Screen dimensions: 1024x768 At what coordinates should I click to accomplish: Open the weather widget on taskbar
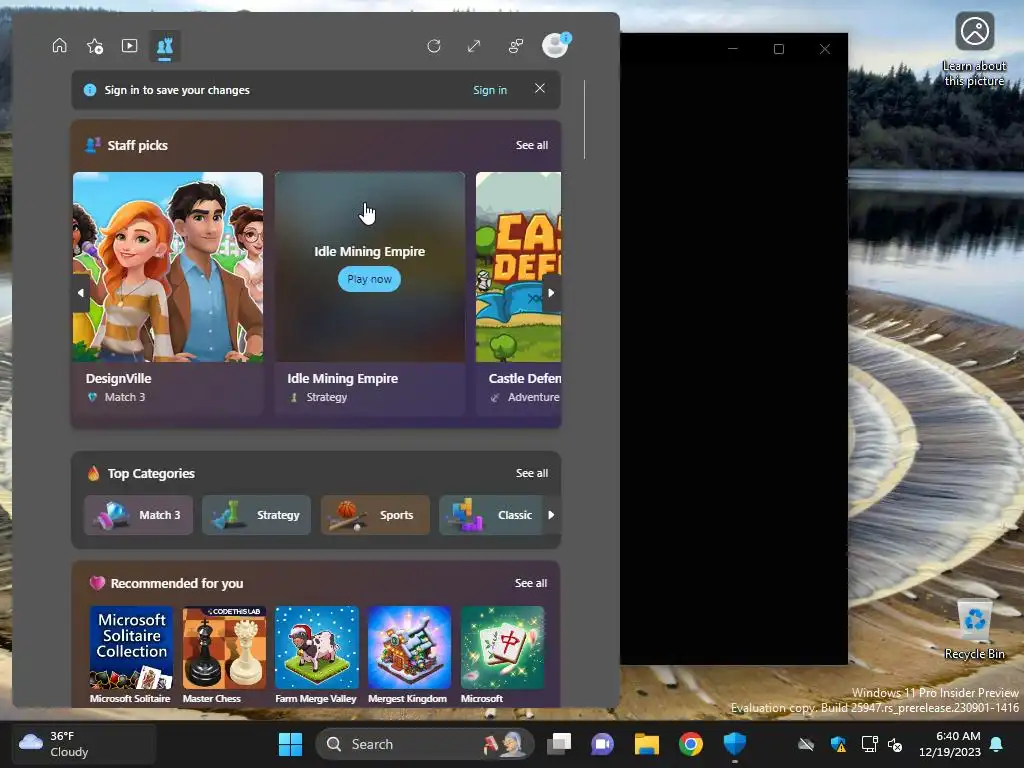pyautogui.click(x=84, y=744)
